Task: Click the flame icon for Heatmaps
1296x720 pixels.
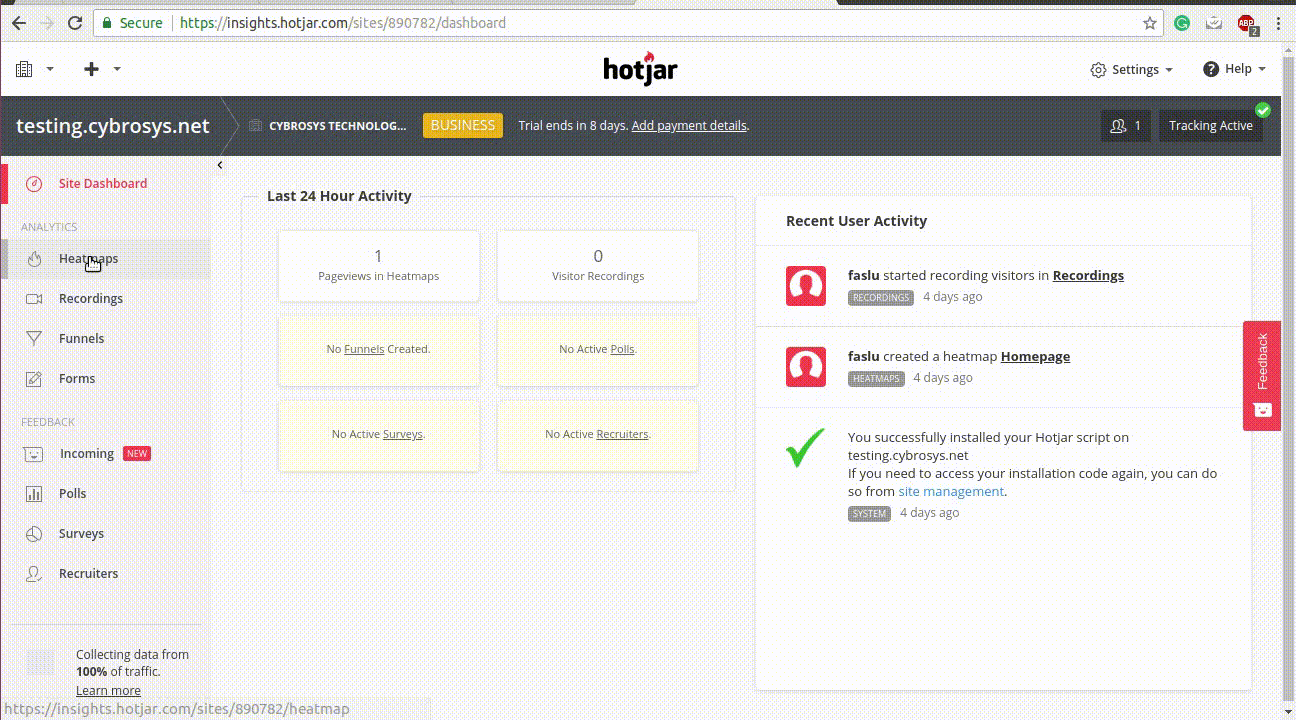Action: [34, 259]
